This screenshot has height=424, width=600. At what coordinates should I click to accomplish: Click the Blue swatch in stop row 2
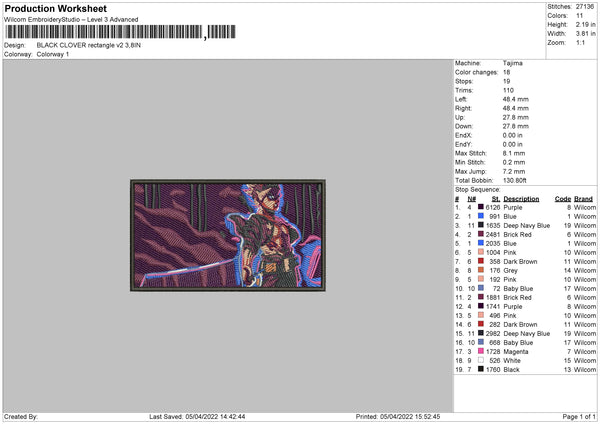481,216
